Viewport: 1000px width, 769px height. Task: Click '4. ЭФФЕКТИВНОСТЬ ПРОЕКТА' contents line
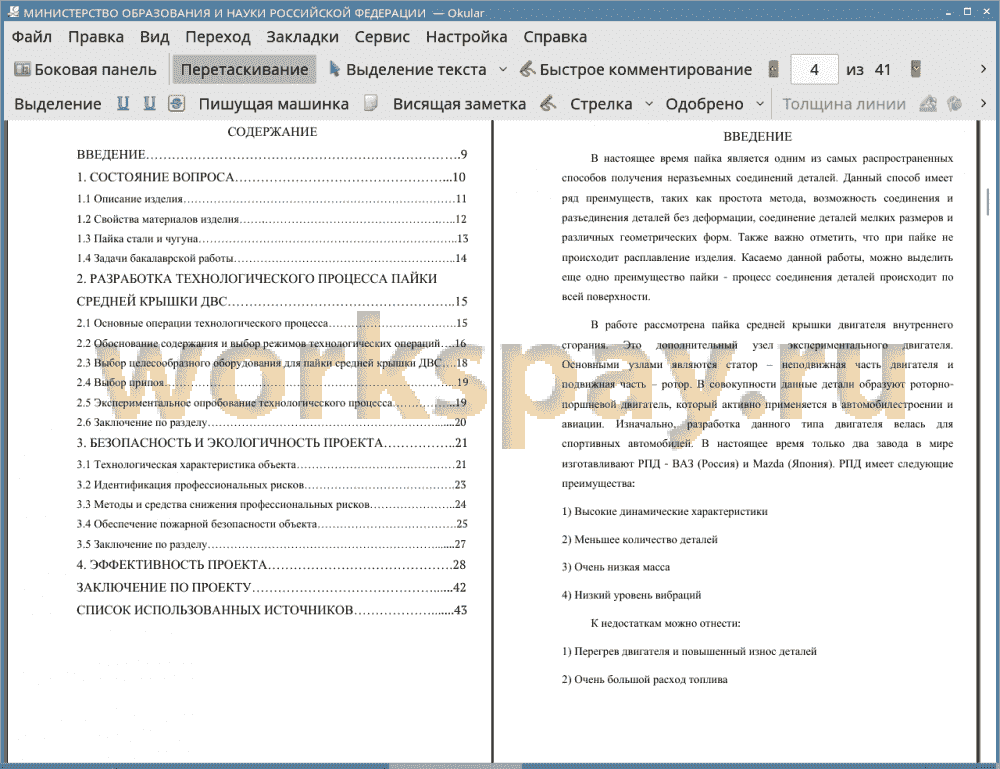coord(272,565)
